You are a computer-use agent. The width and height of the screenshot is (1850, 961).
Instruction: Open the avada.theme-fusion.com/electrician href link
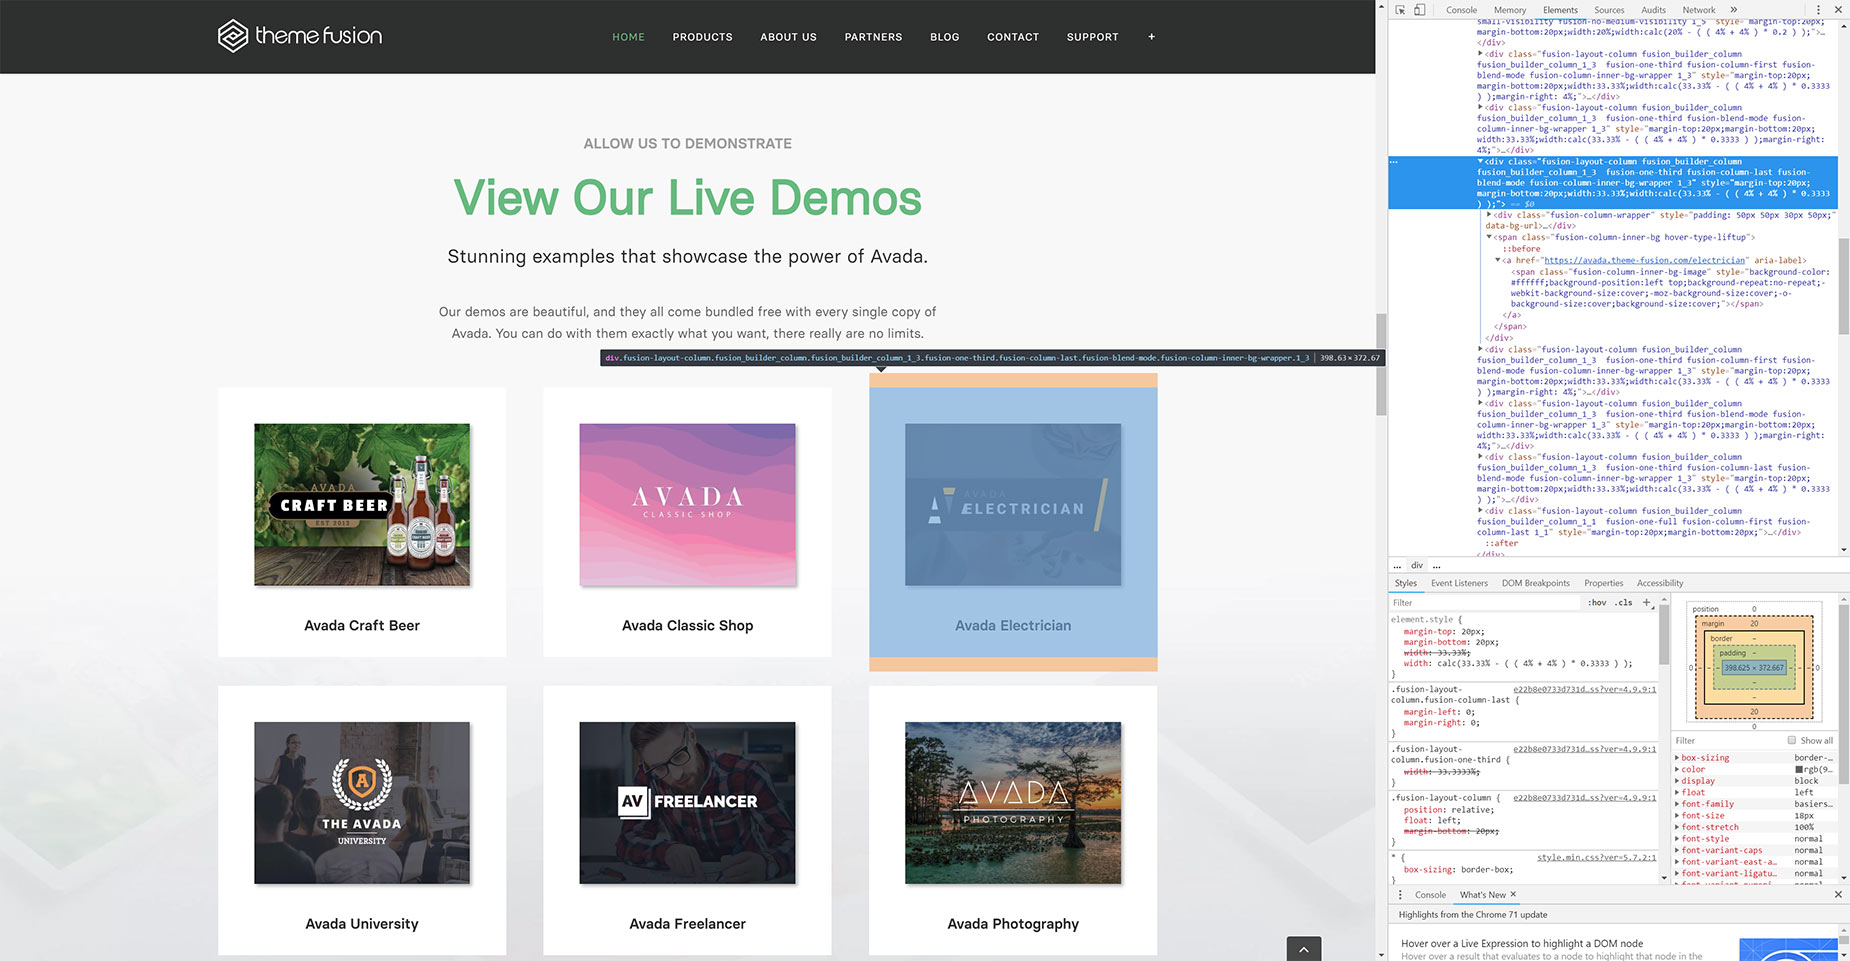pyautogui.click(x=1645, y=260)
